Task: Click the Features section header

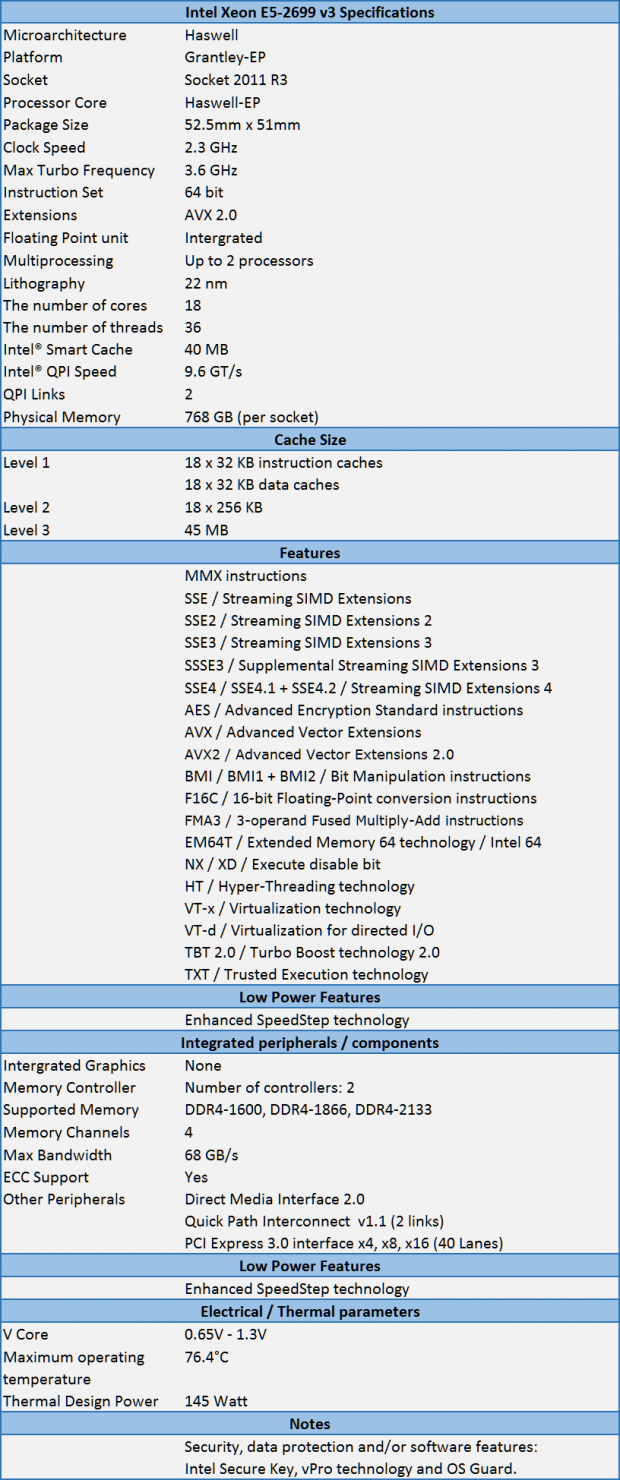Action: pyautogui.click(x=310, y=553)
